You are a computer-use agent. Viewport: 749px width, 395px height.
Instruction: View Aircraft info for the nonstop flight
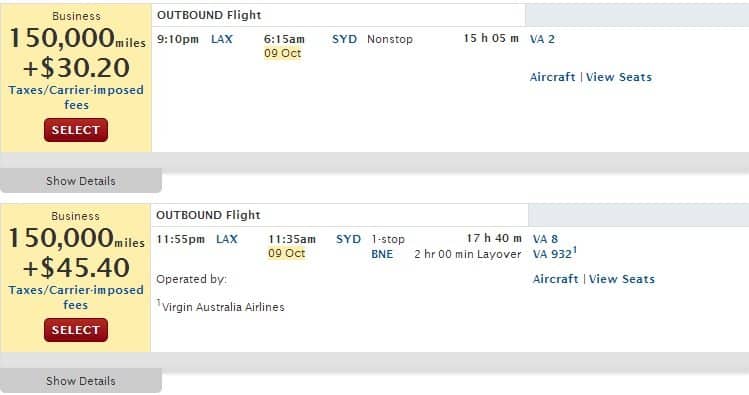[552, 77]
